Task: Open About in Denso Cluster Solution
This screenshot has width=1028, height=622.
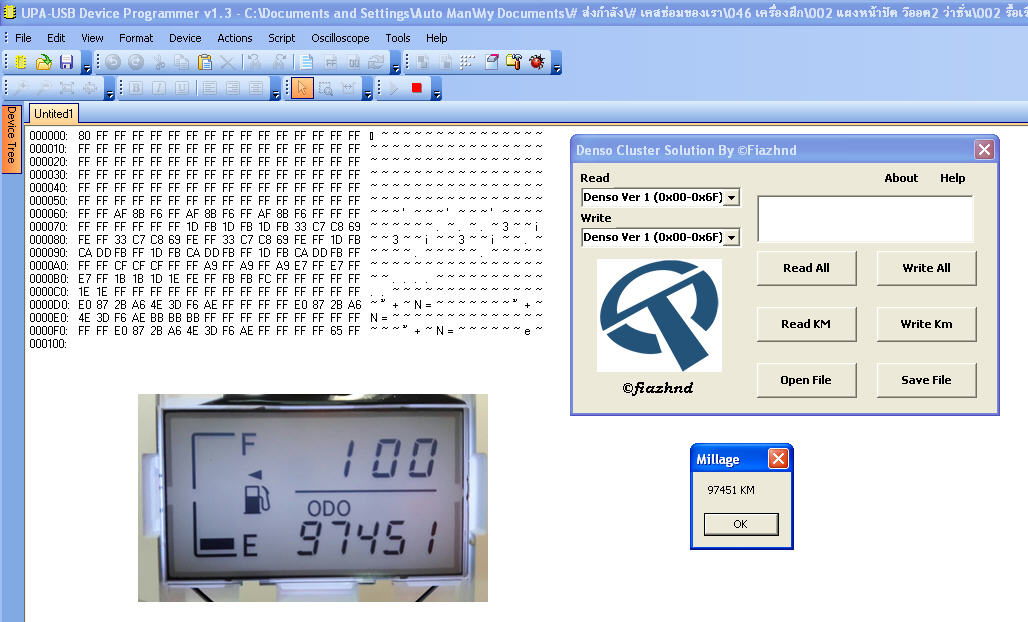Action: click(901, 178)
